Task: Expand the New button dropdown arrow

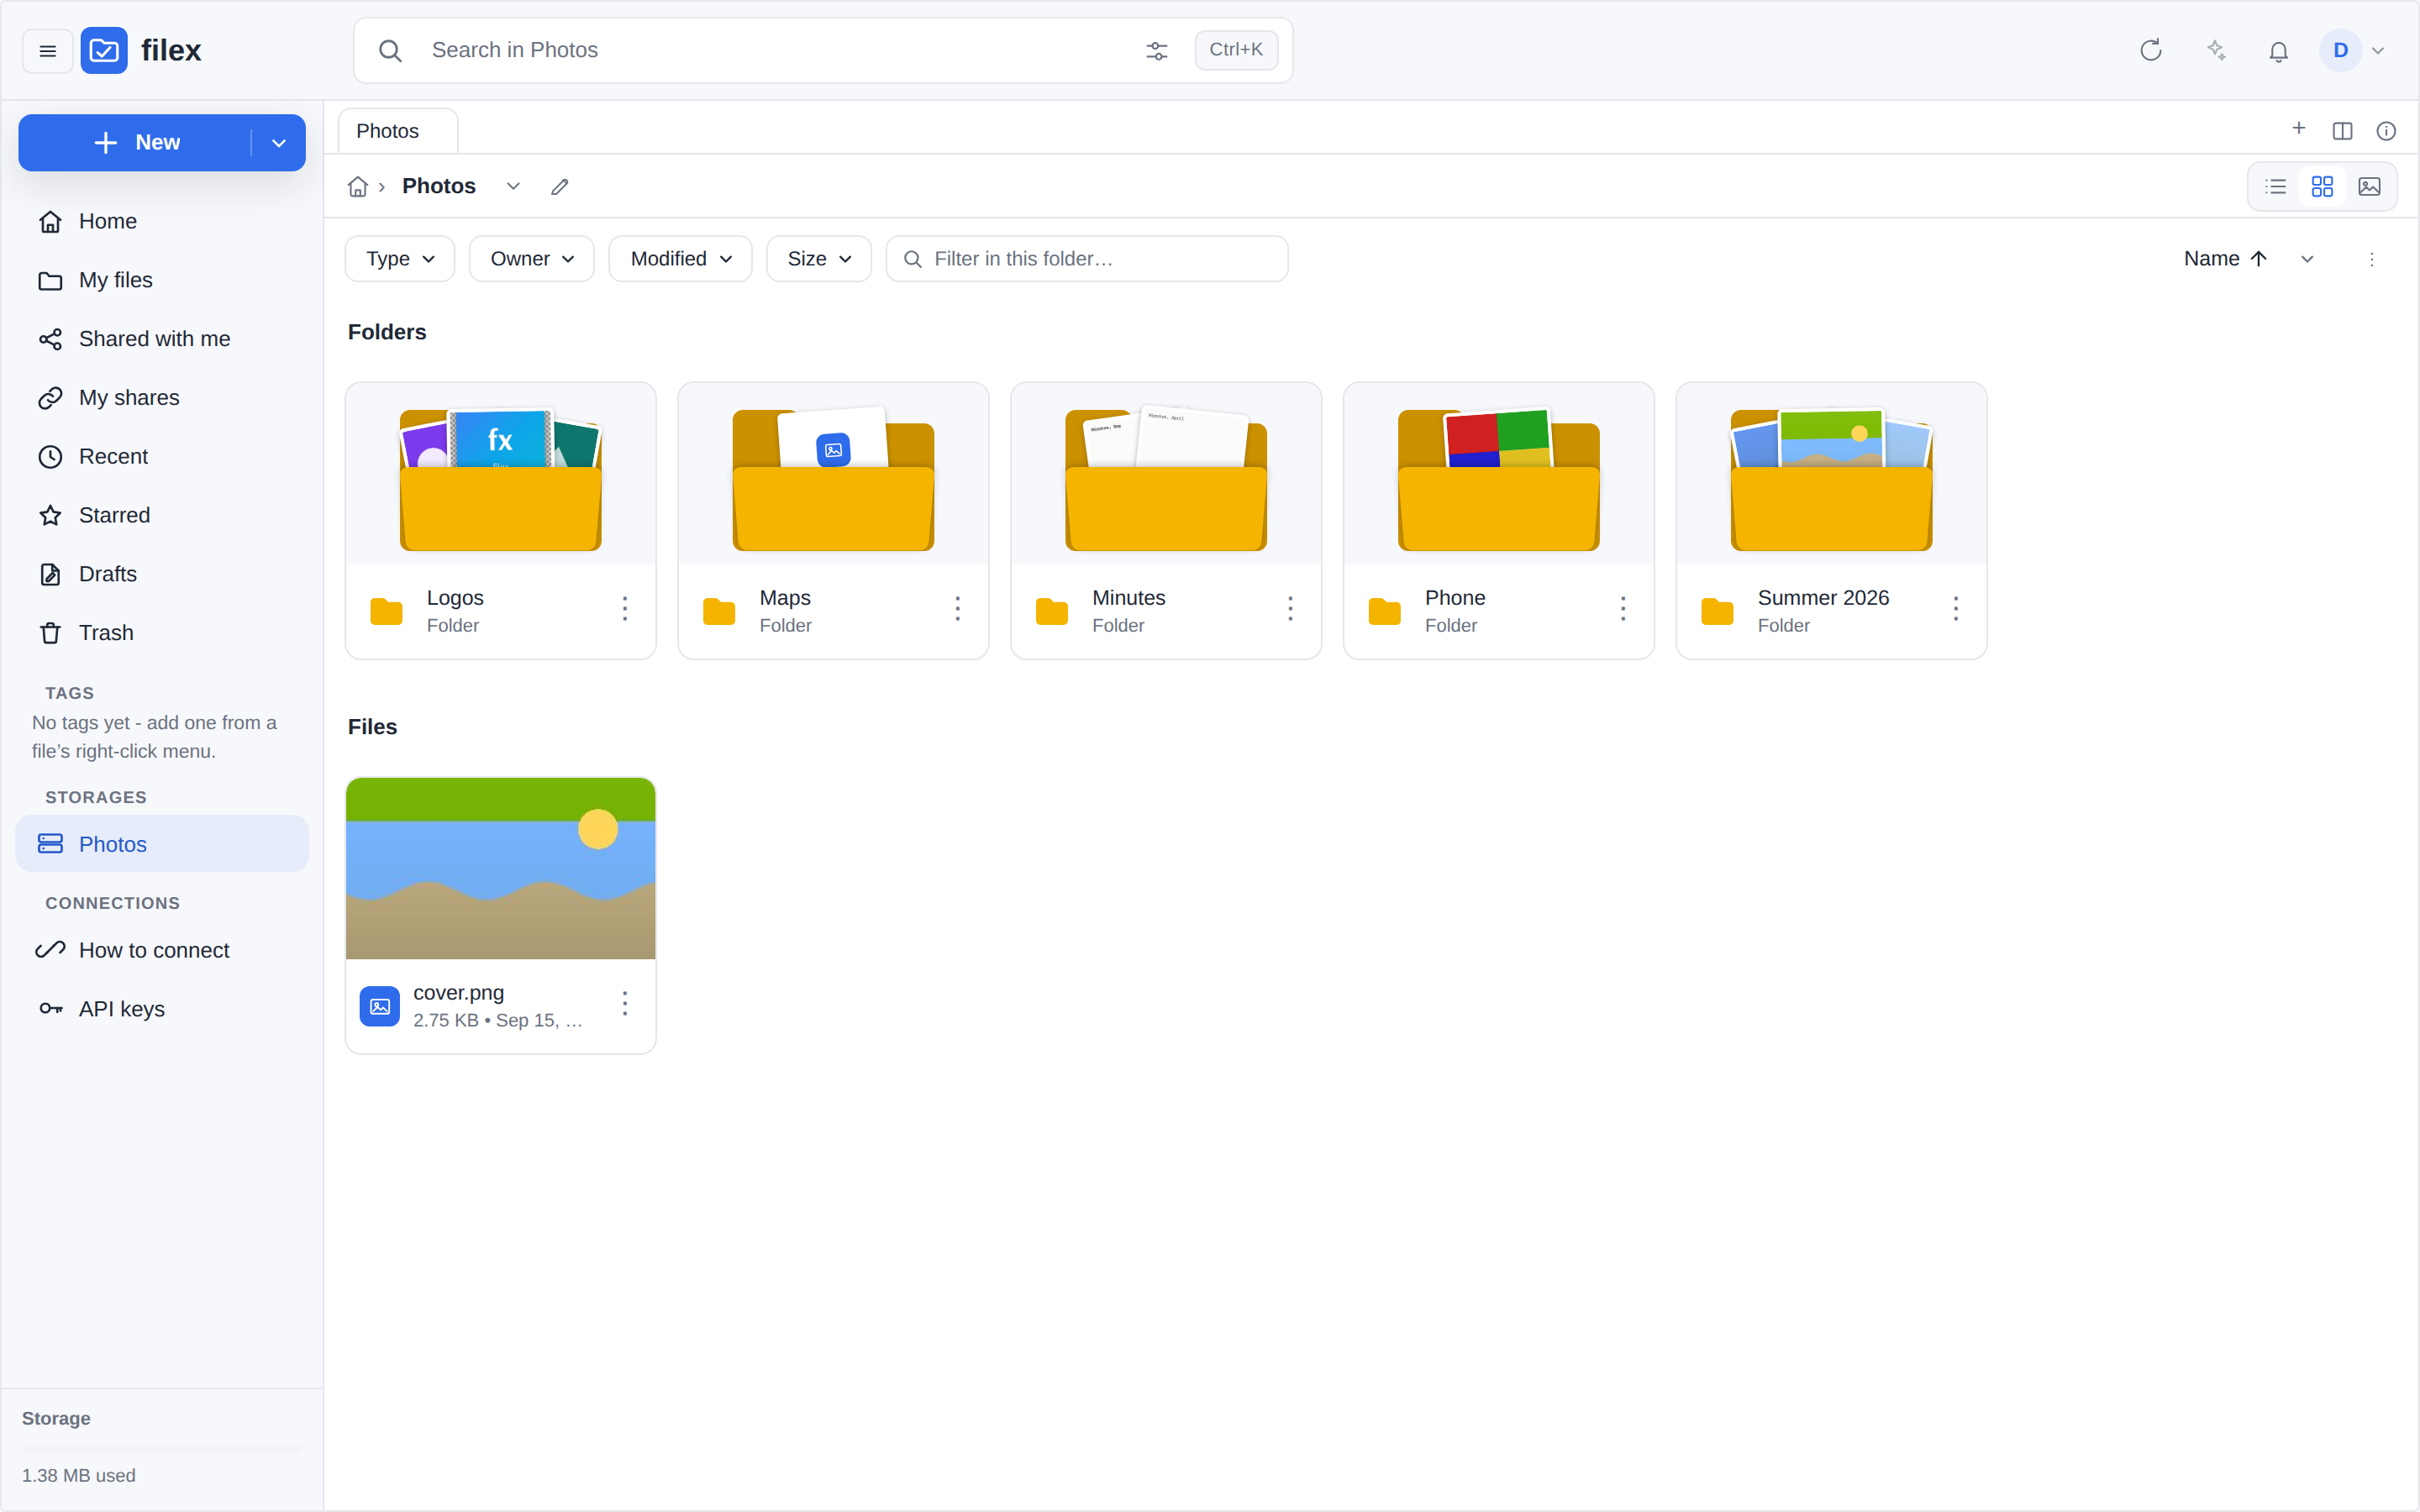Action: tap(279, 143)
